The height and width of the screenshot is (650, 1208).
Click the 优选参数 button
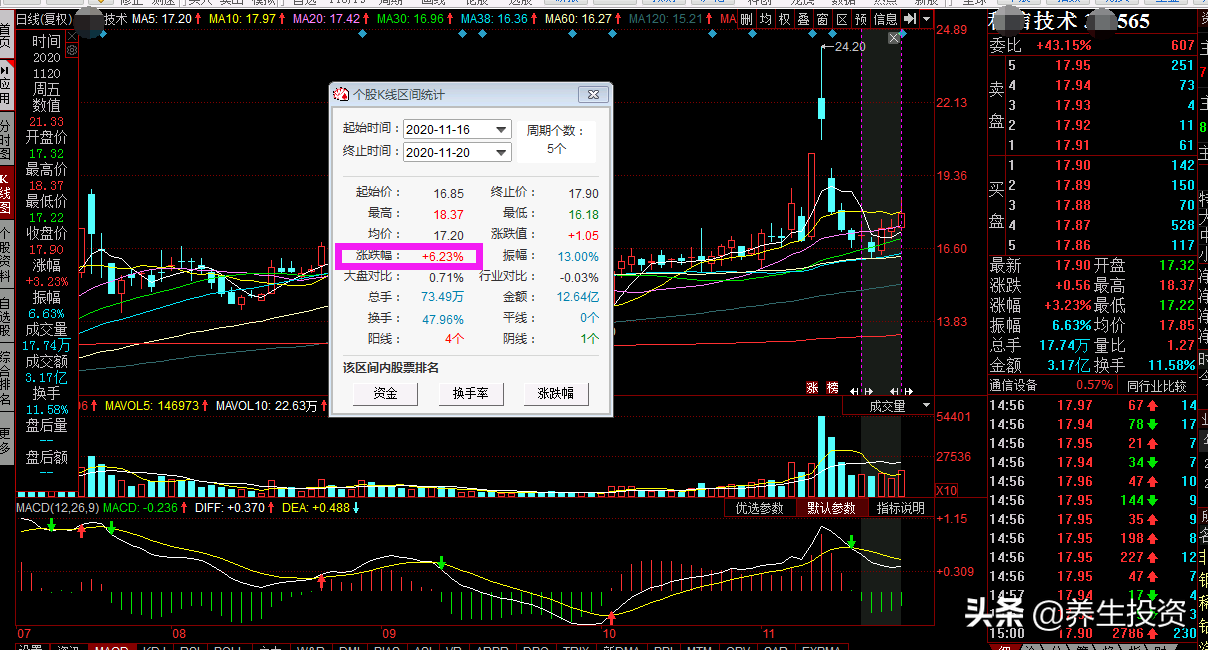[x=760, y=508]
